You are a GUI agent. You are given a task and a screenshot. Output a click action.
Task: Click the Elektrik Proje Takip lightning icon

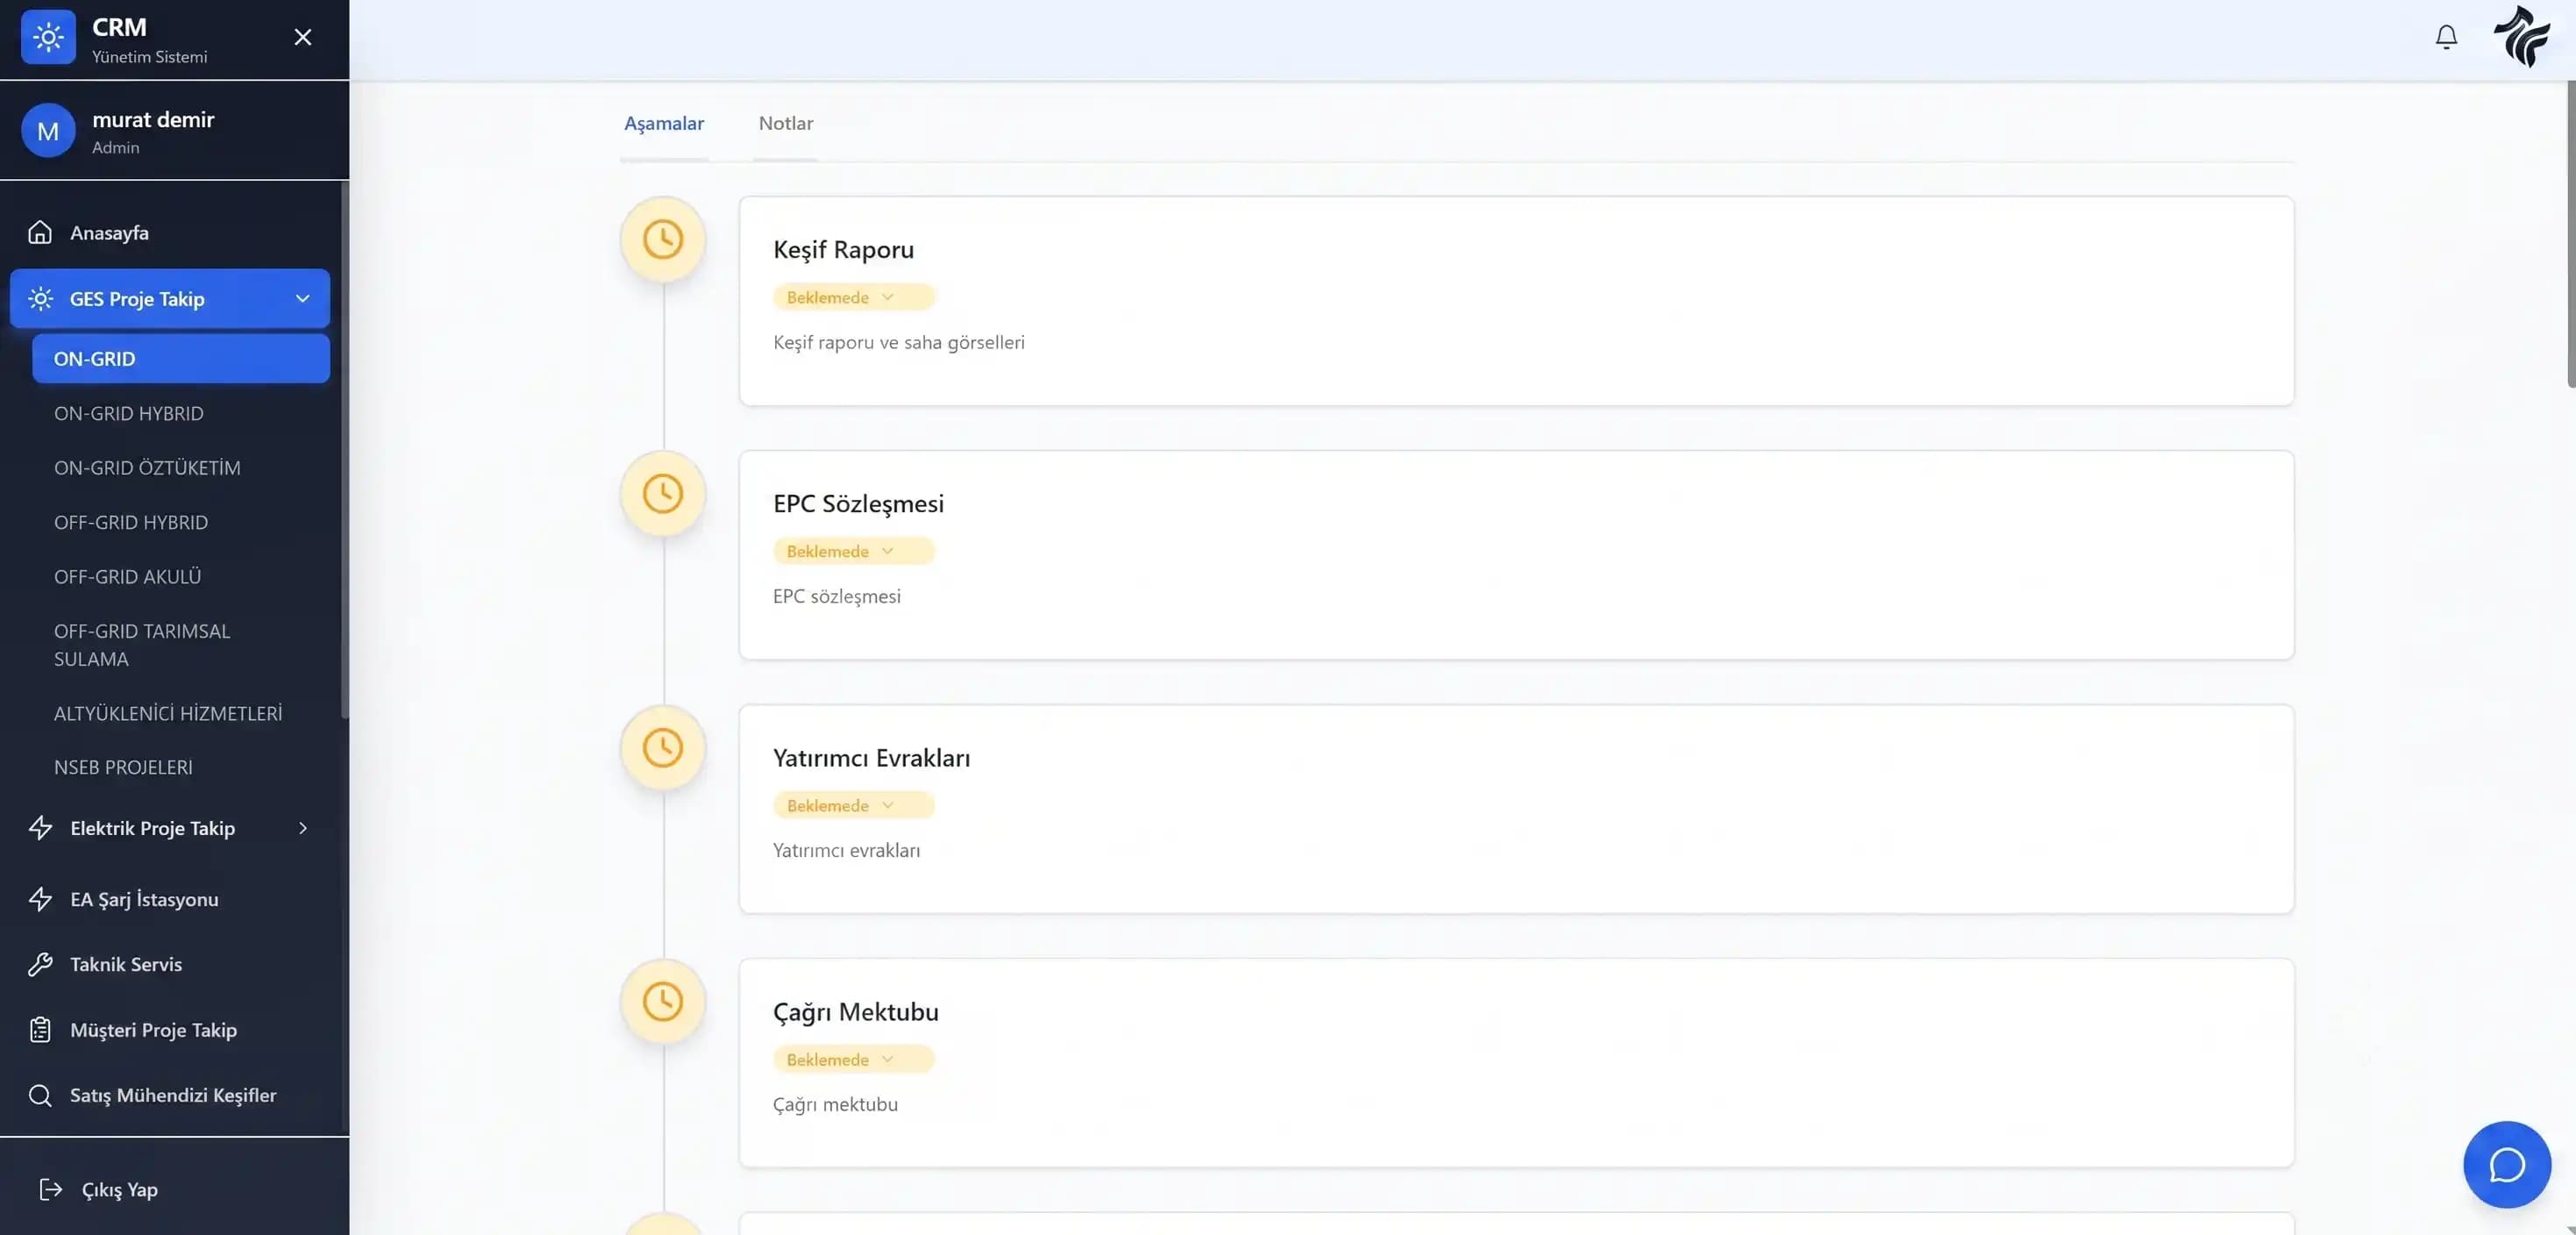(40, 827)
